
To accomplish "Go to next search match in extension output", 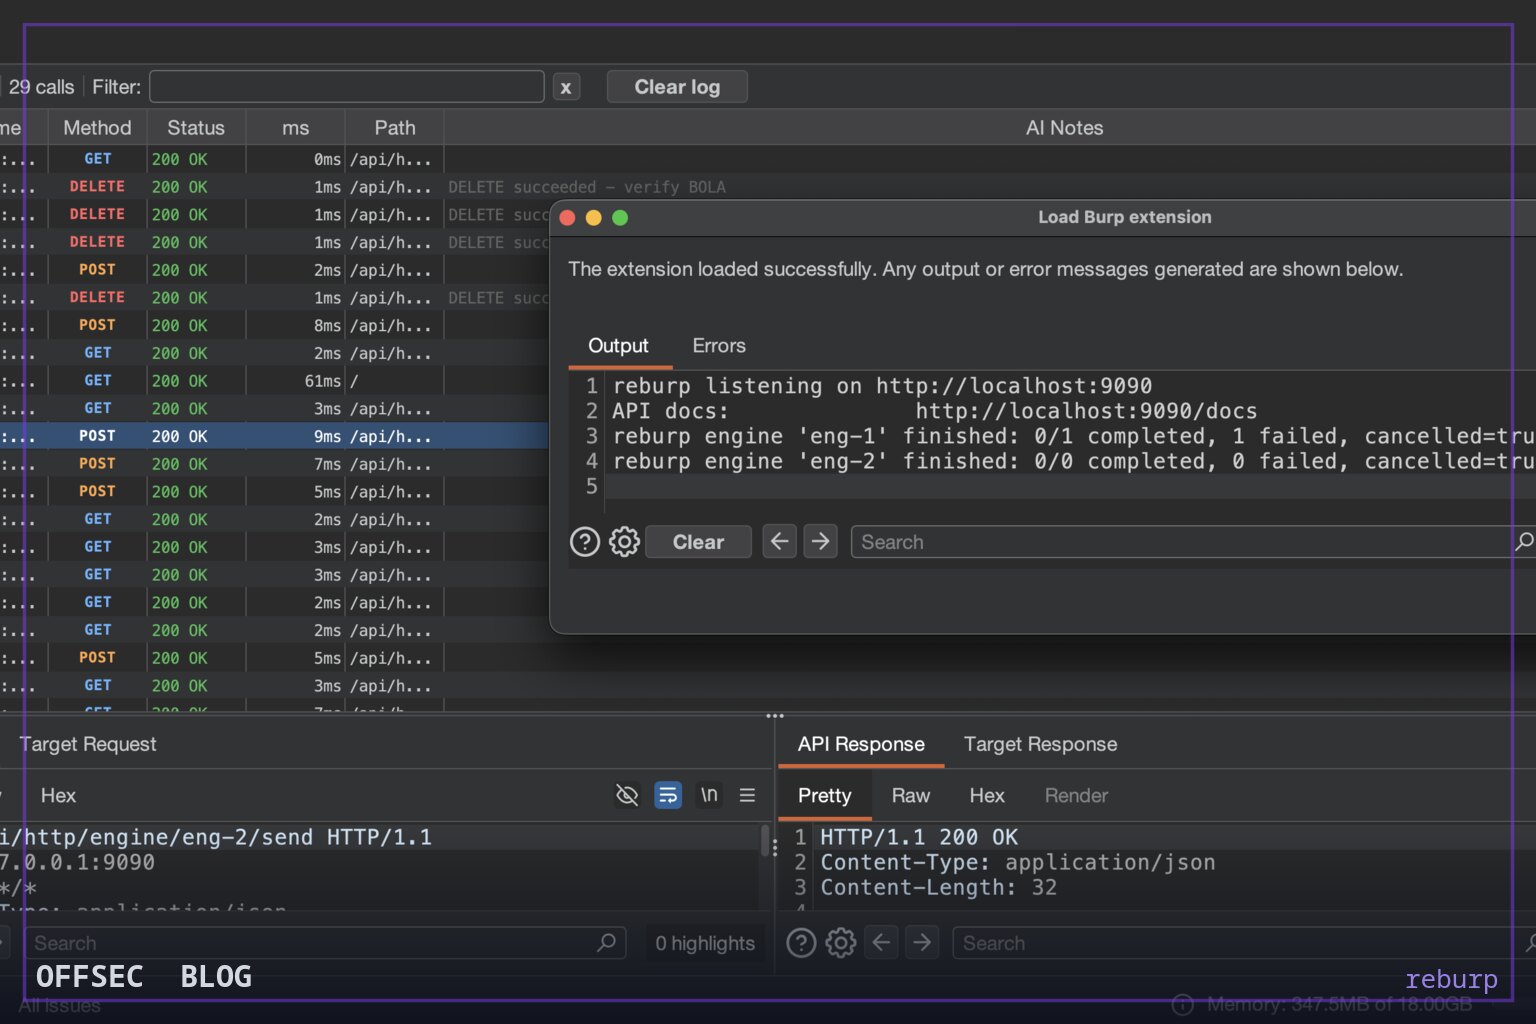I will click(821, 541).
